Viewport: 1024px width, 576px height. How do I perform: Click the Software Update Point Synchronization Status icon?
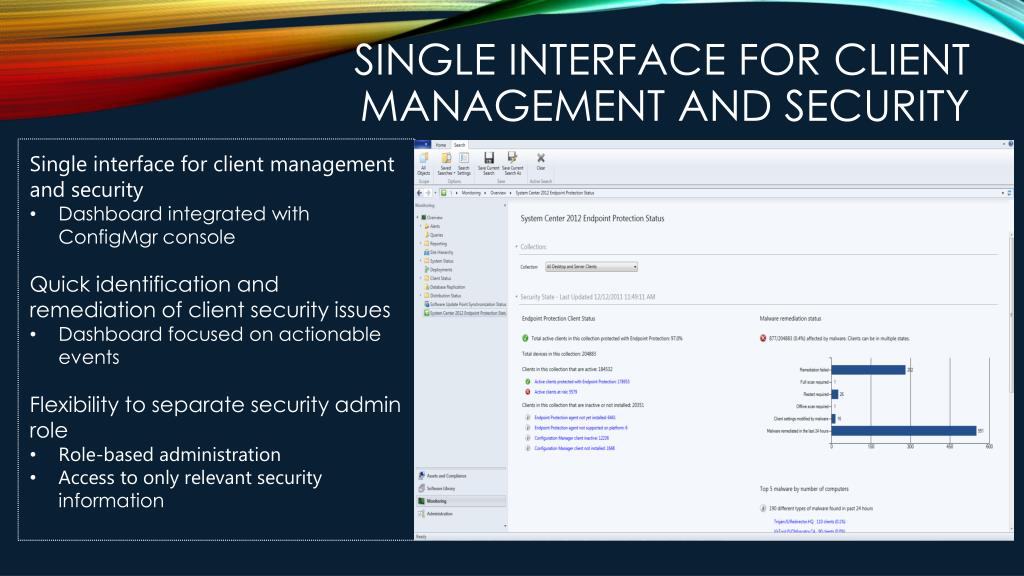[x=426, y=304]
